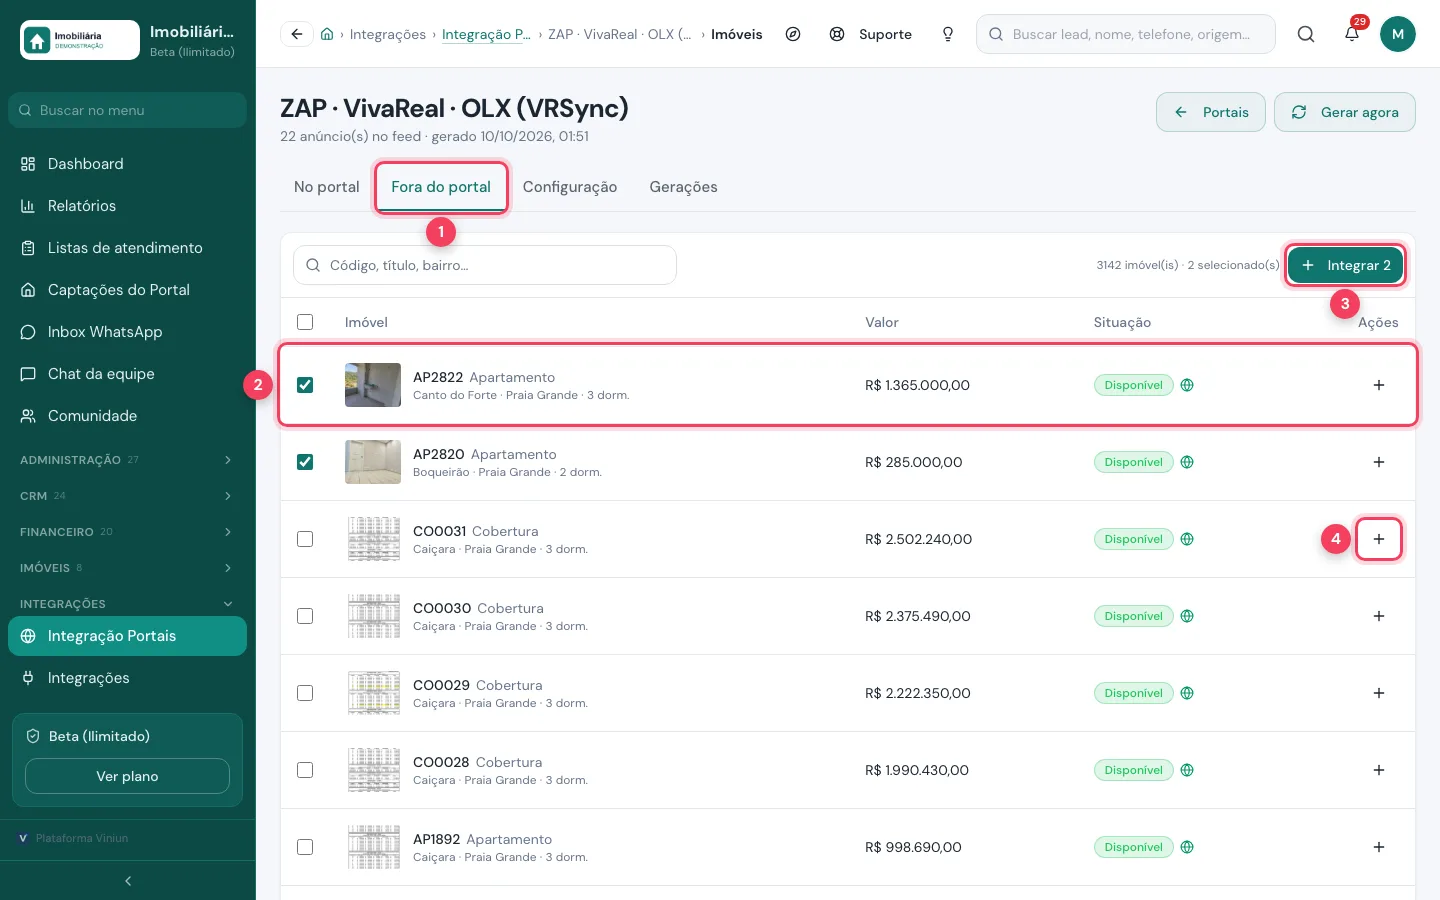Image resolution: width=1440 pixels, height=900 pixels.
Task: Switch to the No portal tab
Action: point(326,187)
